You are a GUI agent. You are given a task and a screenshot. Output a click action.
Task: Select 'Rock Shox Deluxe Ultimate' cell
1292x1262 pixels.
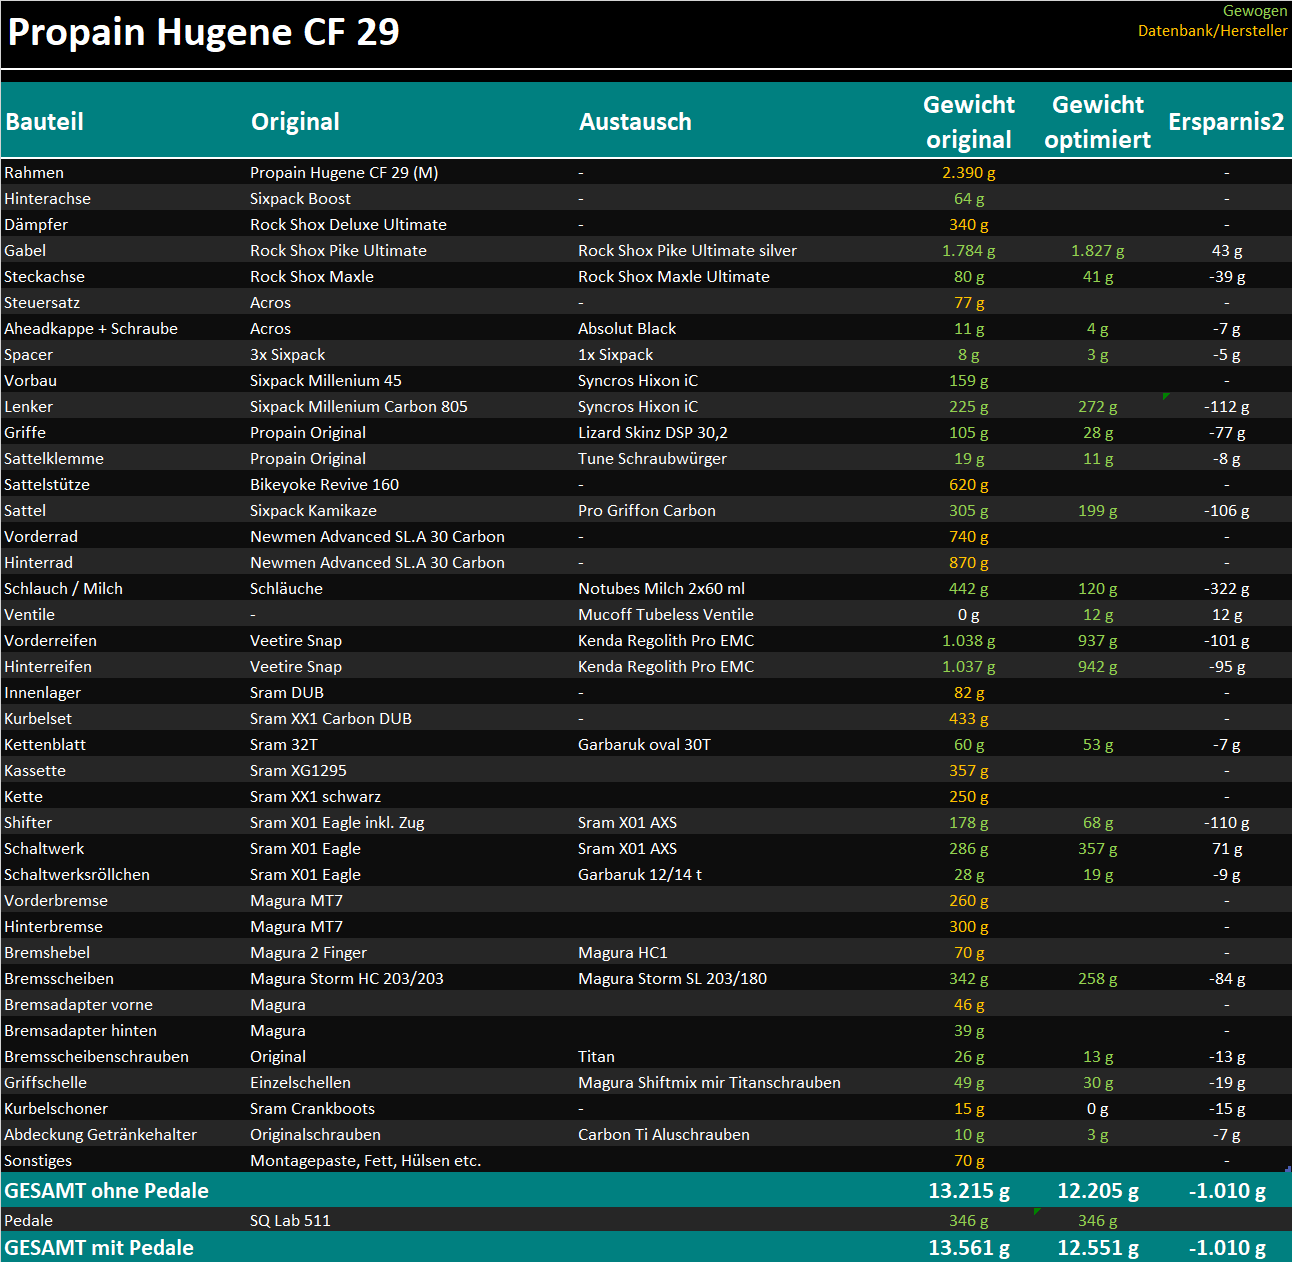pos(348,225)
